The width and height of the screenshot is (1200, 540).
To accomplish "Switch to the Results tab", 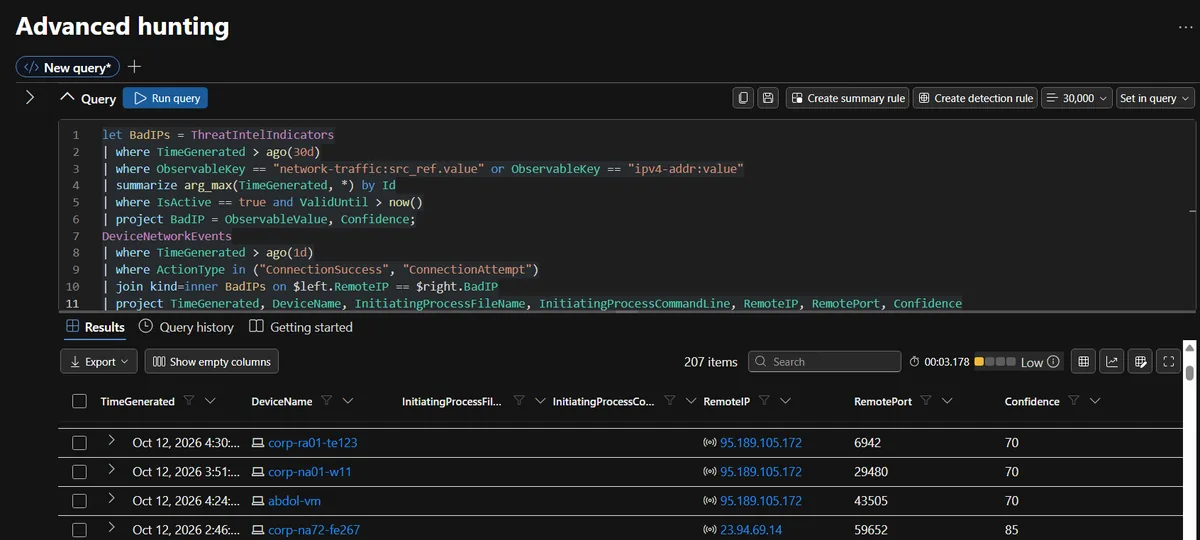I will point(95,327).
